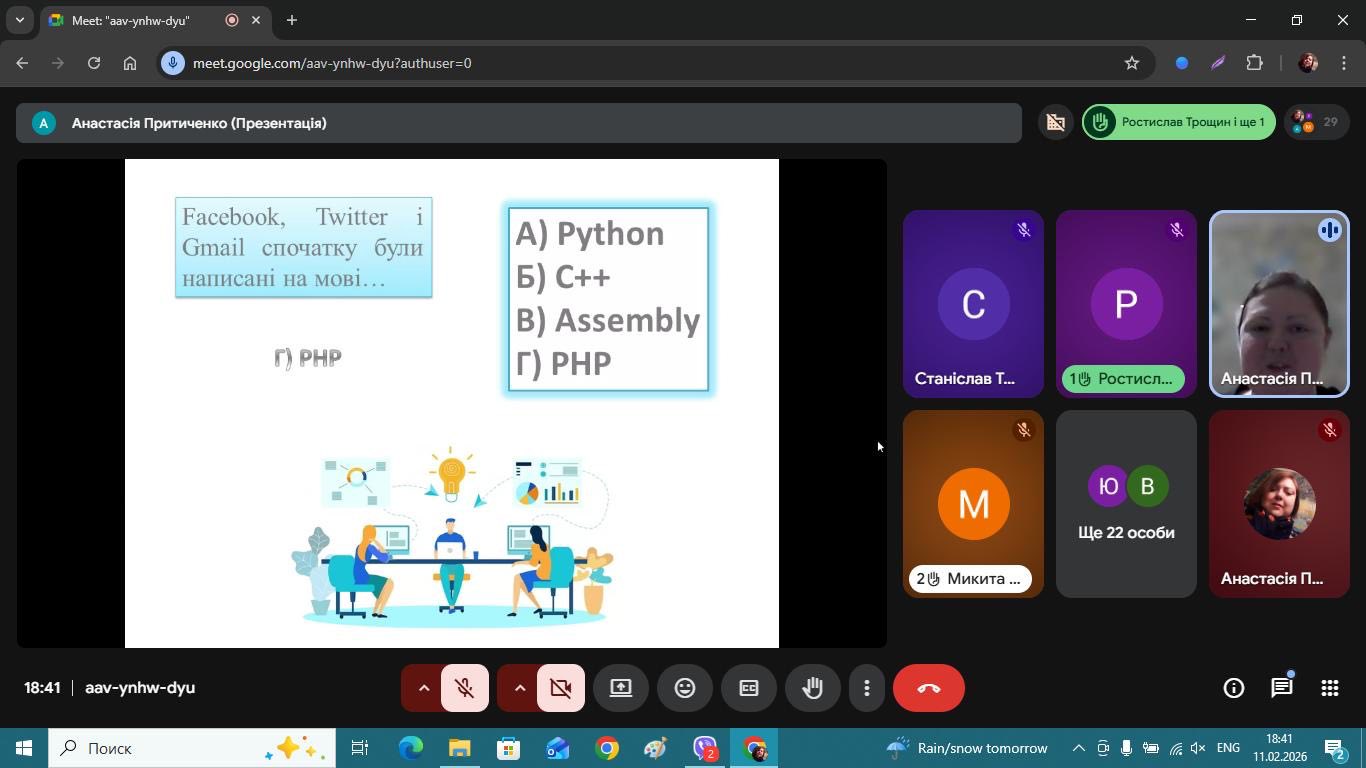Toggle closed captions
Image resolution: width=1366 pixels, height=768 pixels.
(749, 688)
